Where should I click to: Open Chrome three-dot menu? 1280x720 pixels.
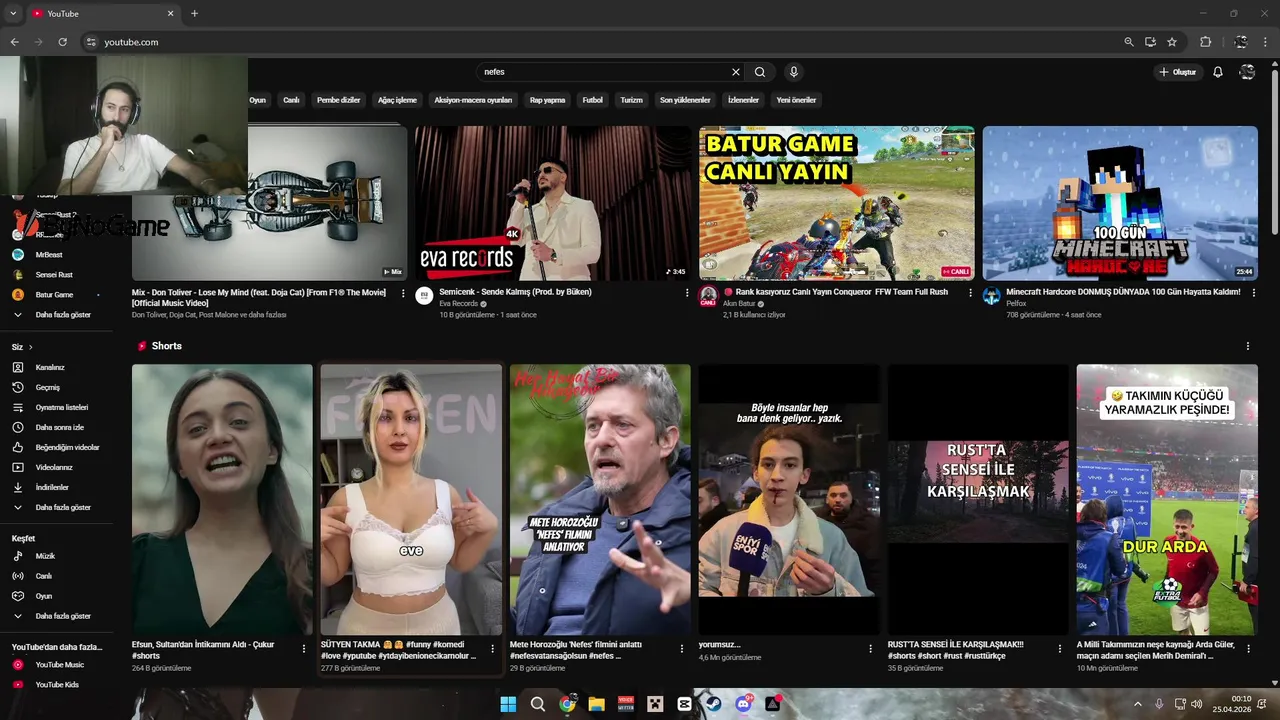point(1266,42)
